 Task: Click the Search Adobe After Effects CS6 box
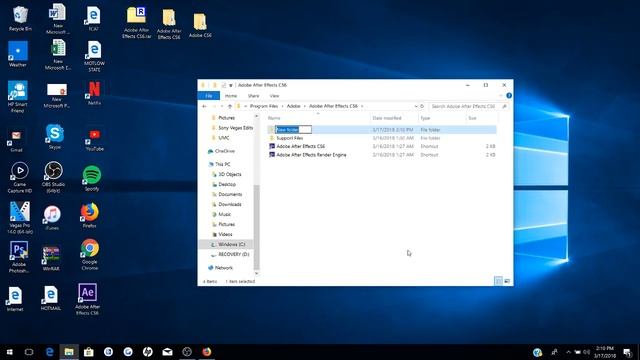469,106
